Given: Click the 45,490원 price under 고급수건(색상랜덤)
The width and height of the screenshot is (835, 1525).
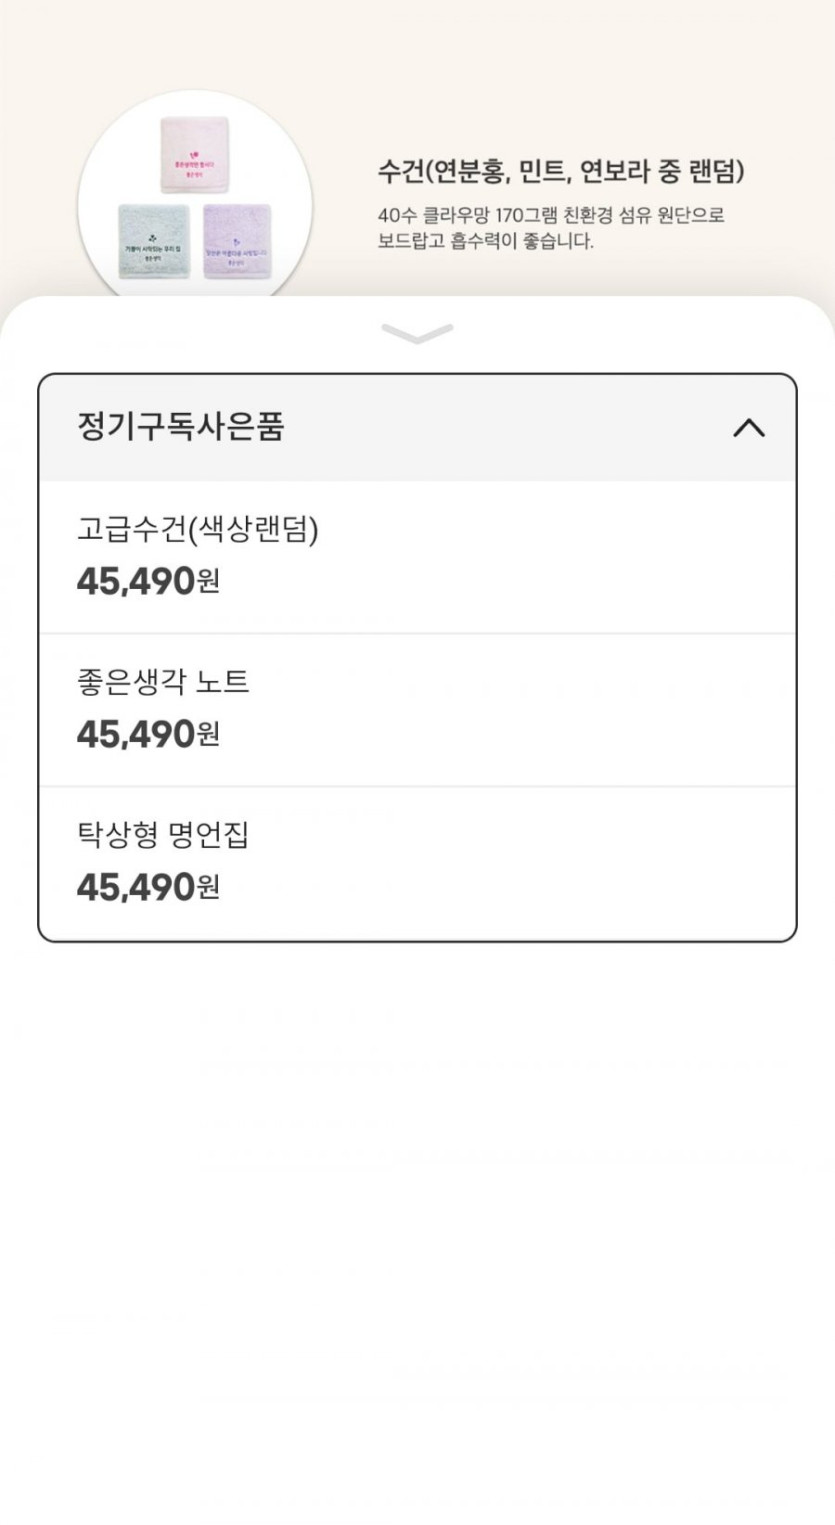Looking at the screenshot, I should pos(148,582).
